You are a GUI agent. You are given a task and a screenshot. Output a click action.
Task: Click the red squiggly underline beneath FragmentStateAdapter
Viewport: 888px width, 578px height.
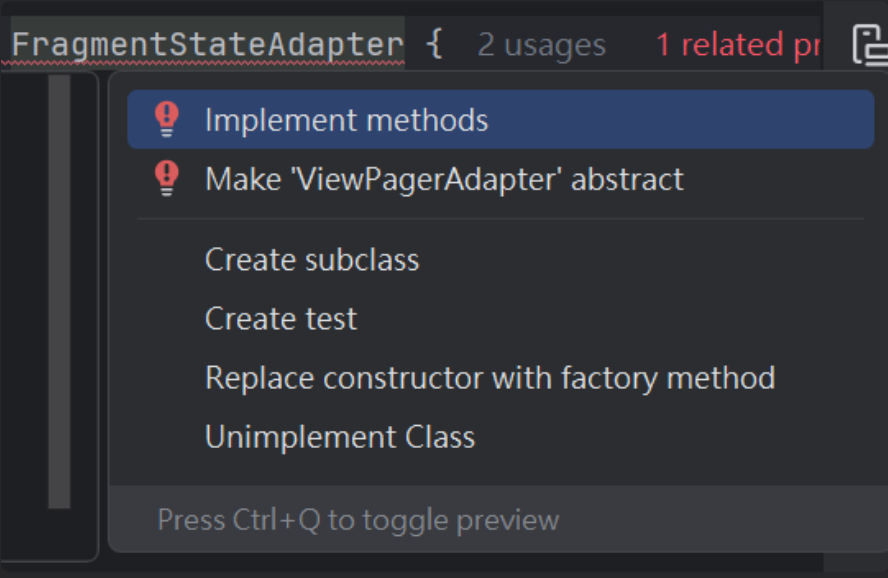pyautogui.click(x=204, y=63)
